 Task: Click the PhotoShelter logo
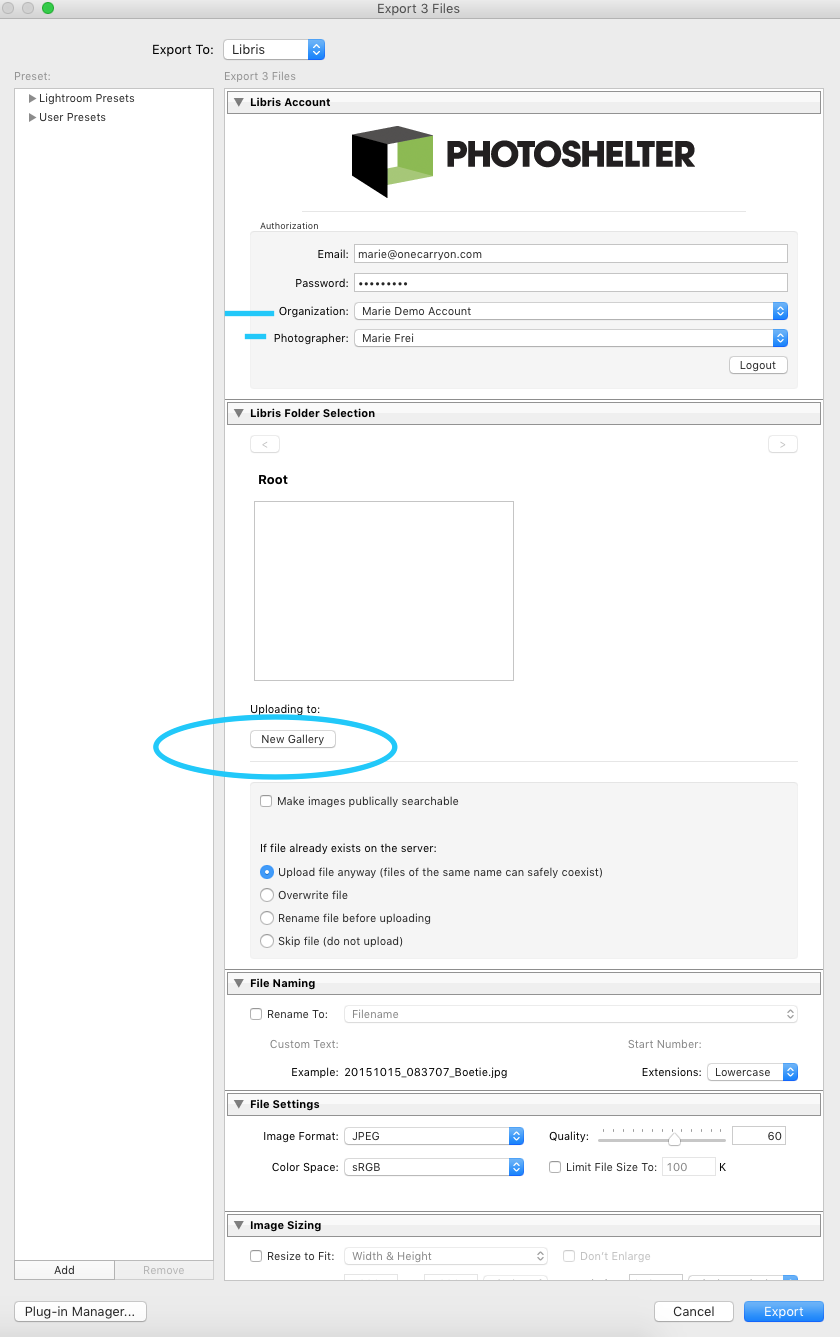coord(523,160)
